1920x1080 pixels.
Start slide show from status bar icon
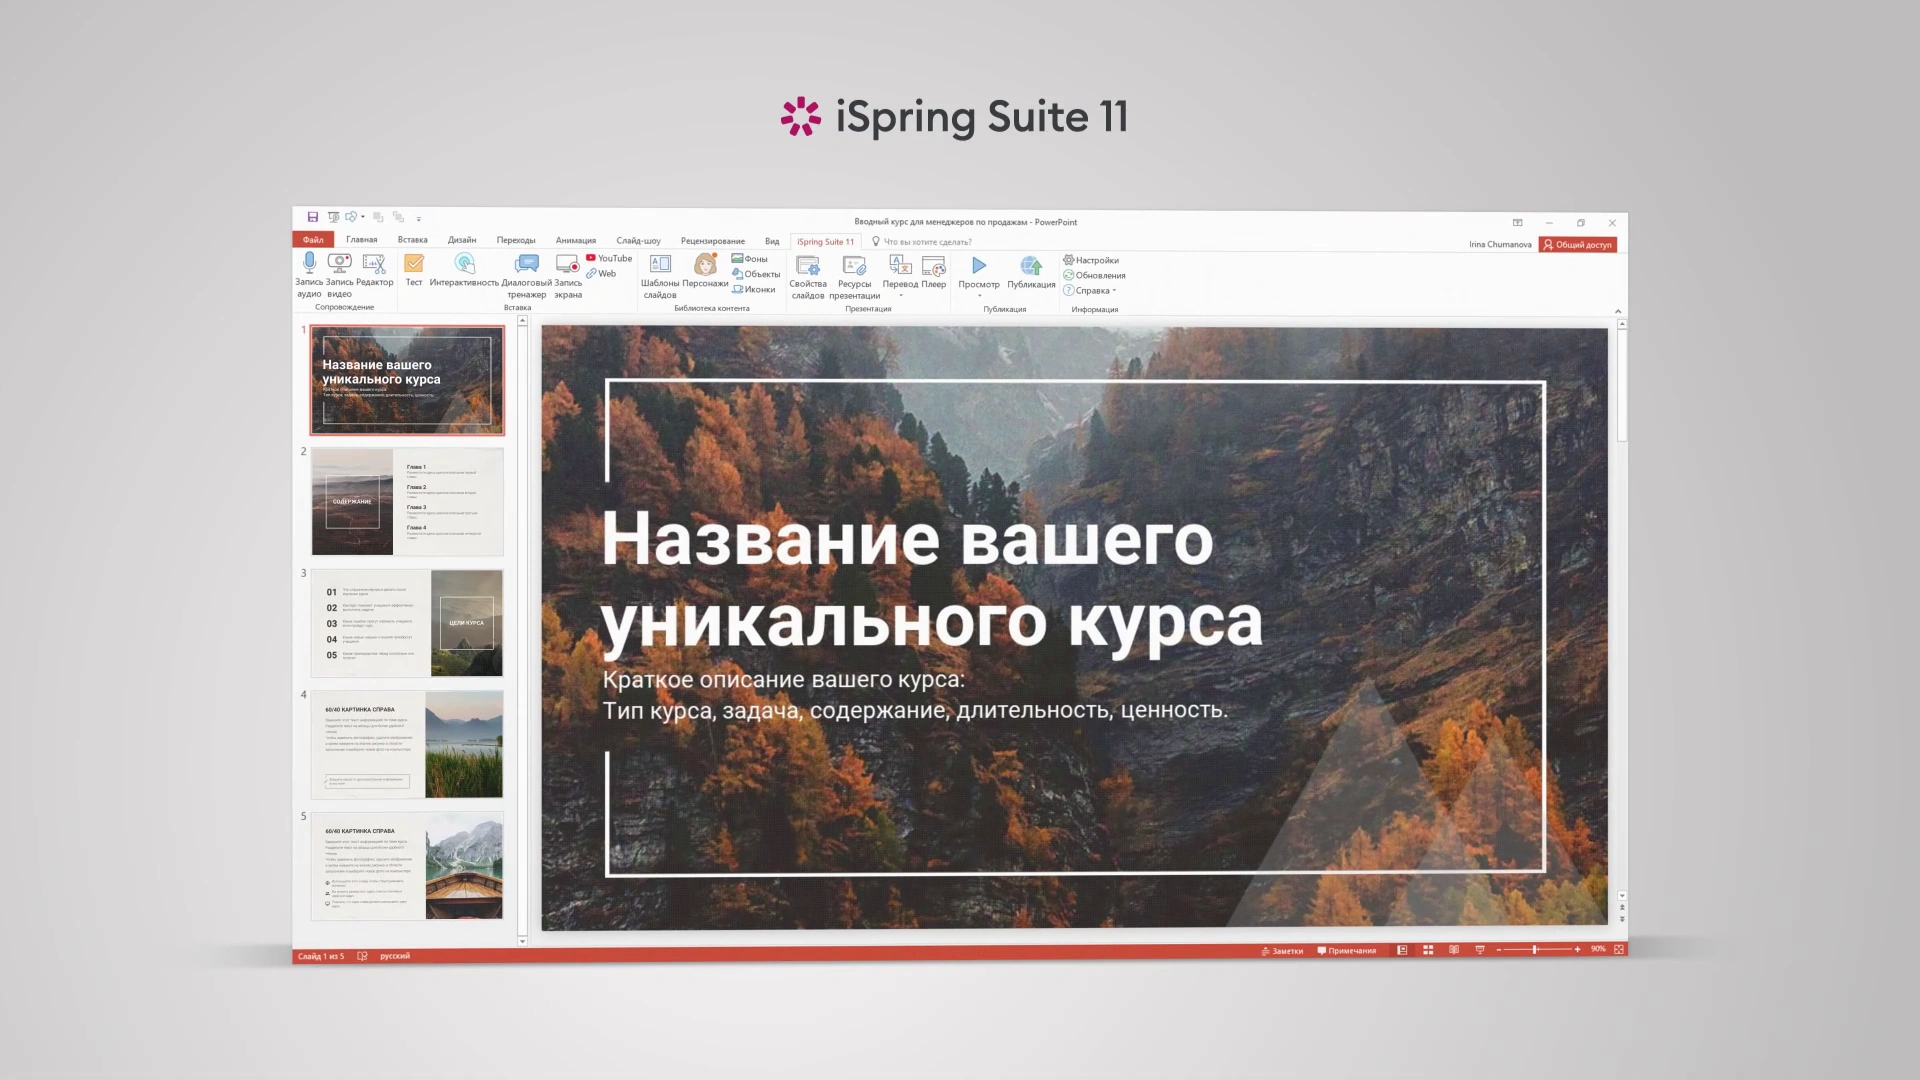[1480, 950]
